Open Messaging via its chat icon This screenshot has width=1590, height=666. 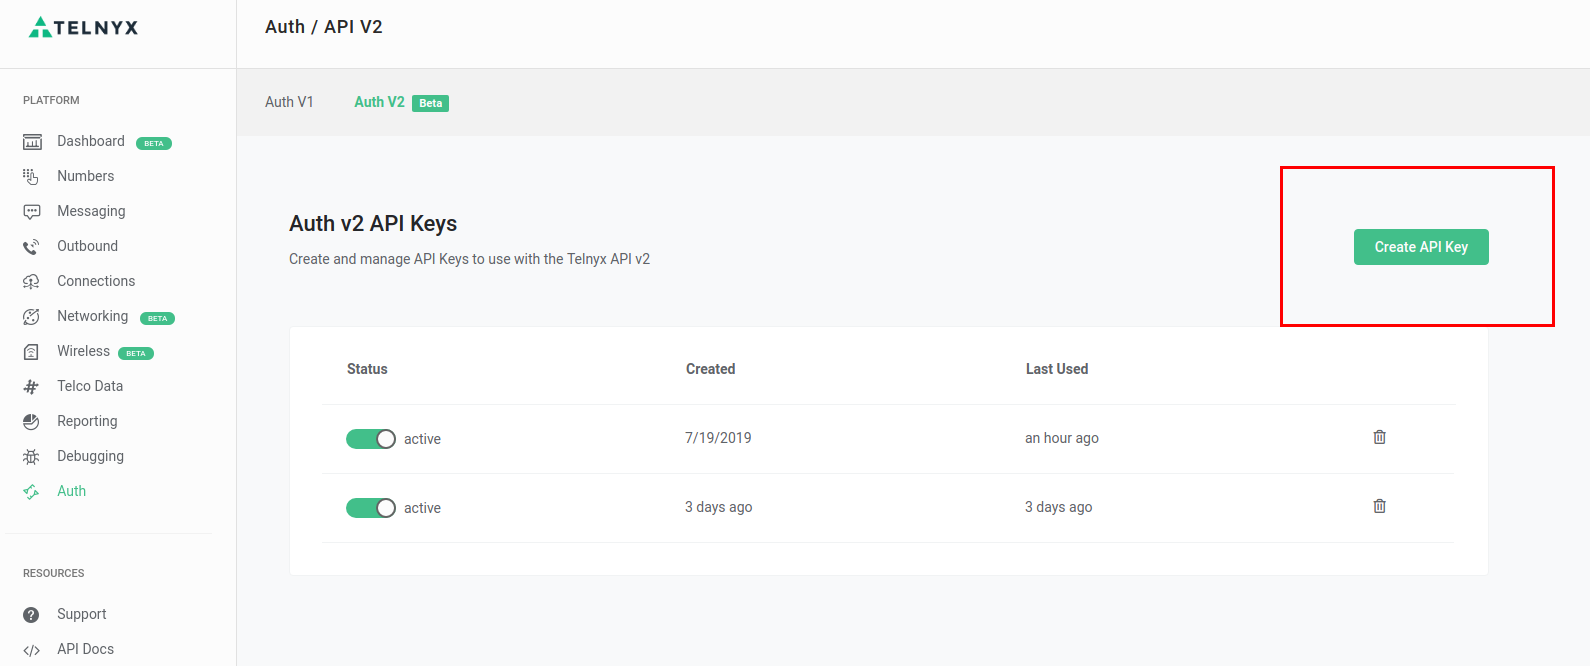click(x=32, y=212)
